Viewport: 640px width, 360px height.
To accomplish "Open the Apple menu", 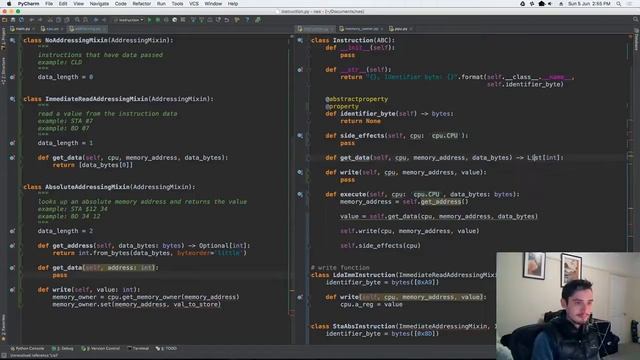I will (9, 4).
